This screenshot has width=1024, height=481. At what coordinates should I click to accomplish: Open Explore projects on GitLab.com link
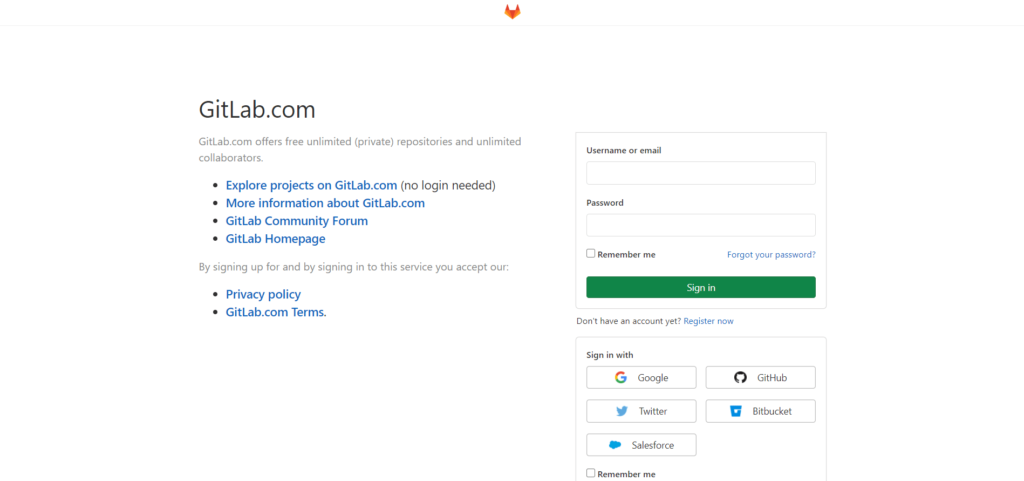[x=312, y=185]
